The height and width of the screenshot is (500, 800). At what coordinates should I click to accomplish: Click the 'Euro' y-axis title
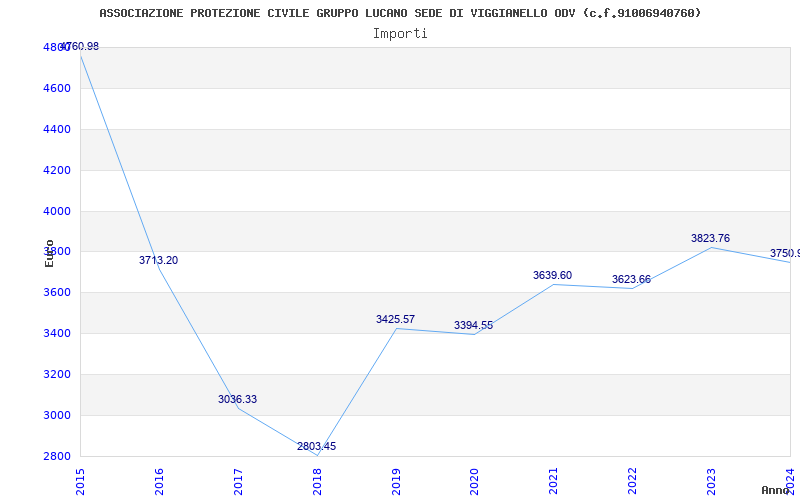point(49,254)
